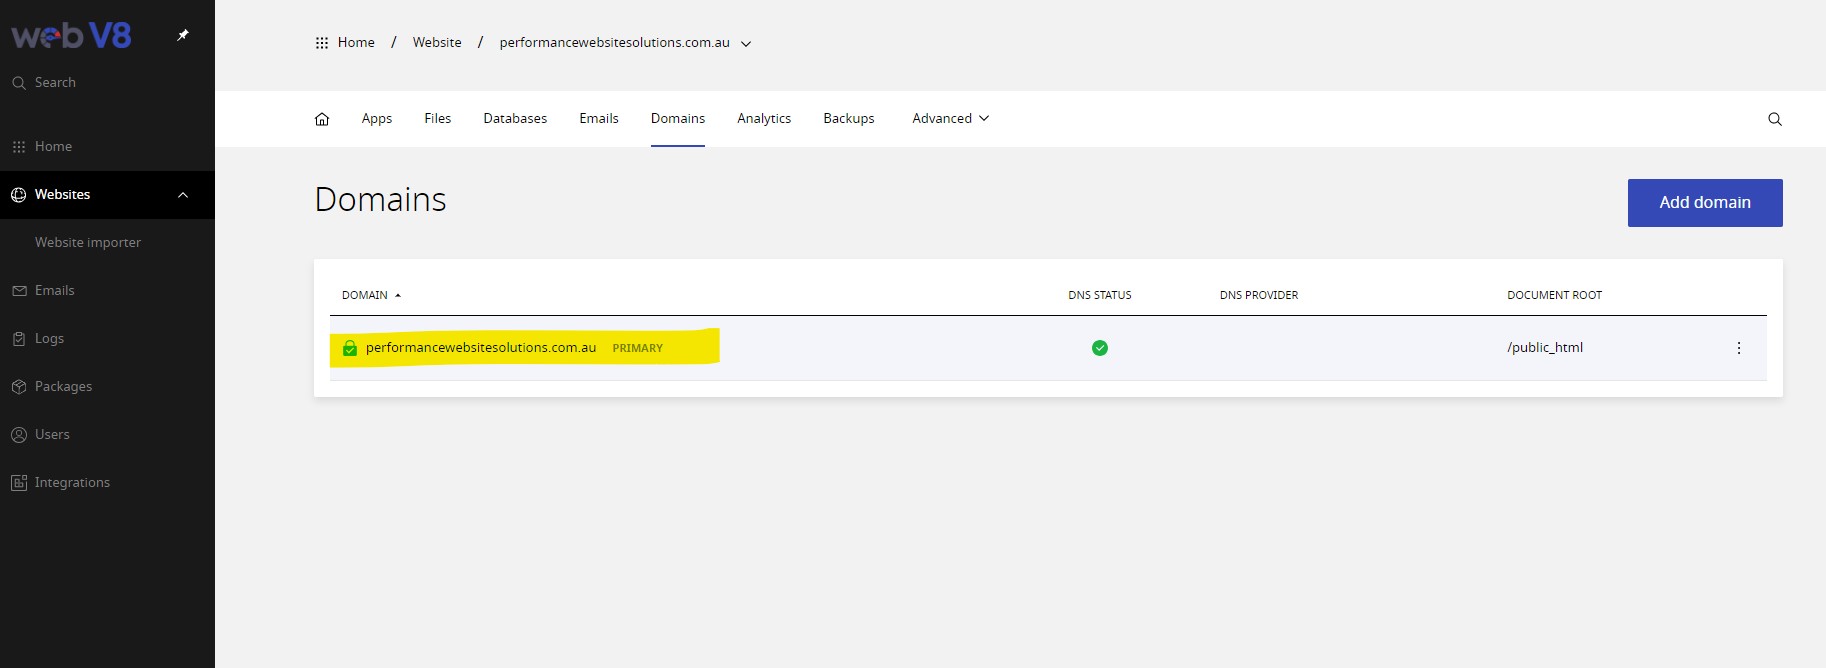
Task: Expand the Advanced dropdown menu
Action: coord(950,118)
